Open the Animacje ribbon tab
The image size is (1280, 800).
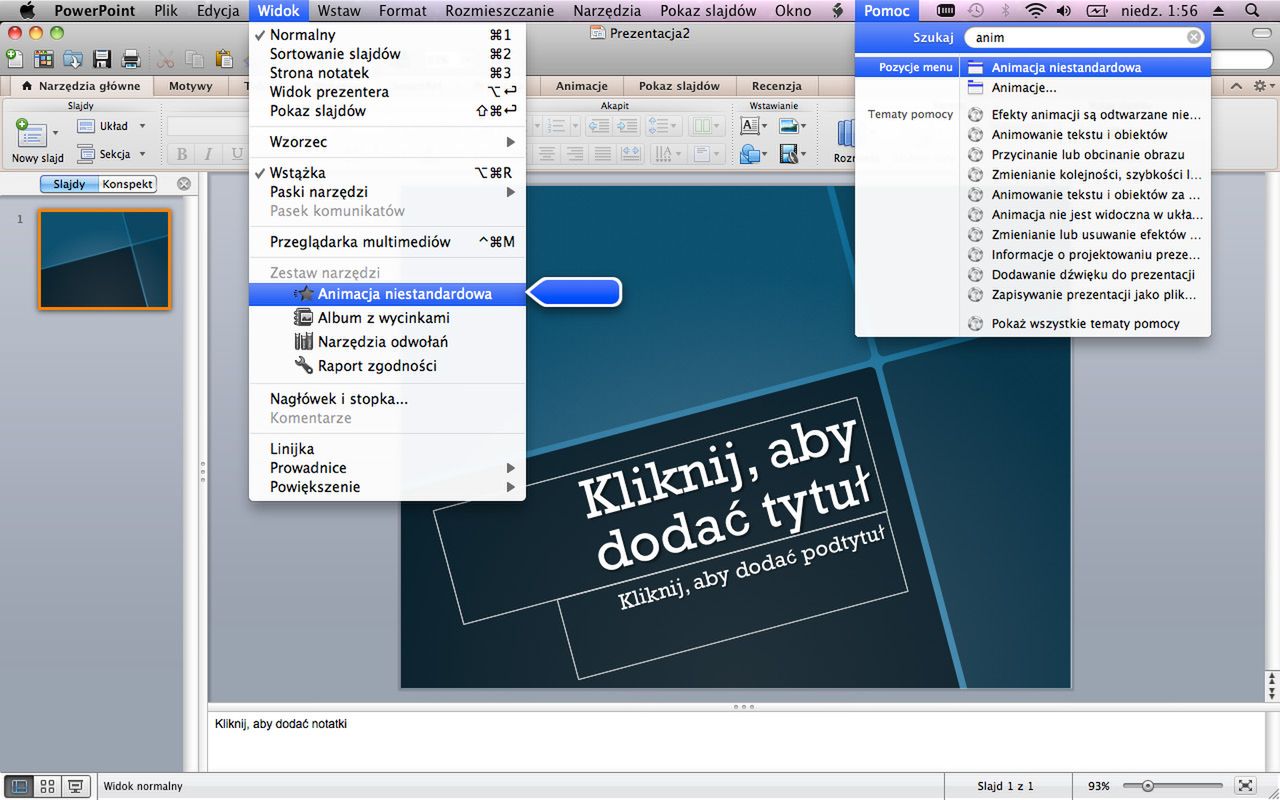[582, 86]
